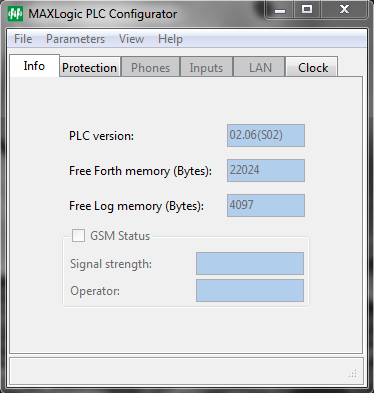374x393 pixels.
Task: Switch to the Protection tab
Action: click(90, 68)
